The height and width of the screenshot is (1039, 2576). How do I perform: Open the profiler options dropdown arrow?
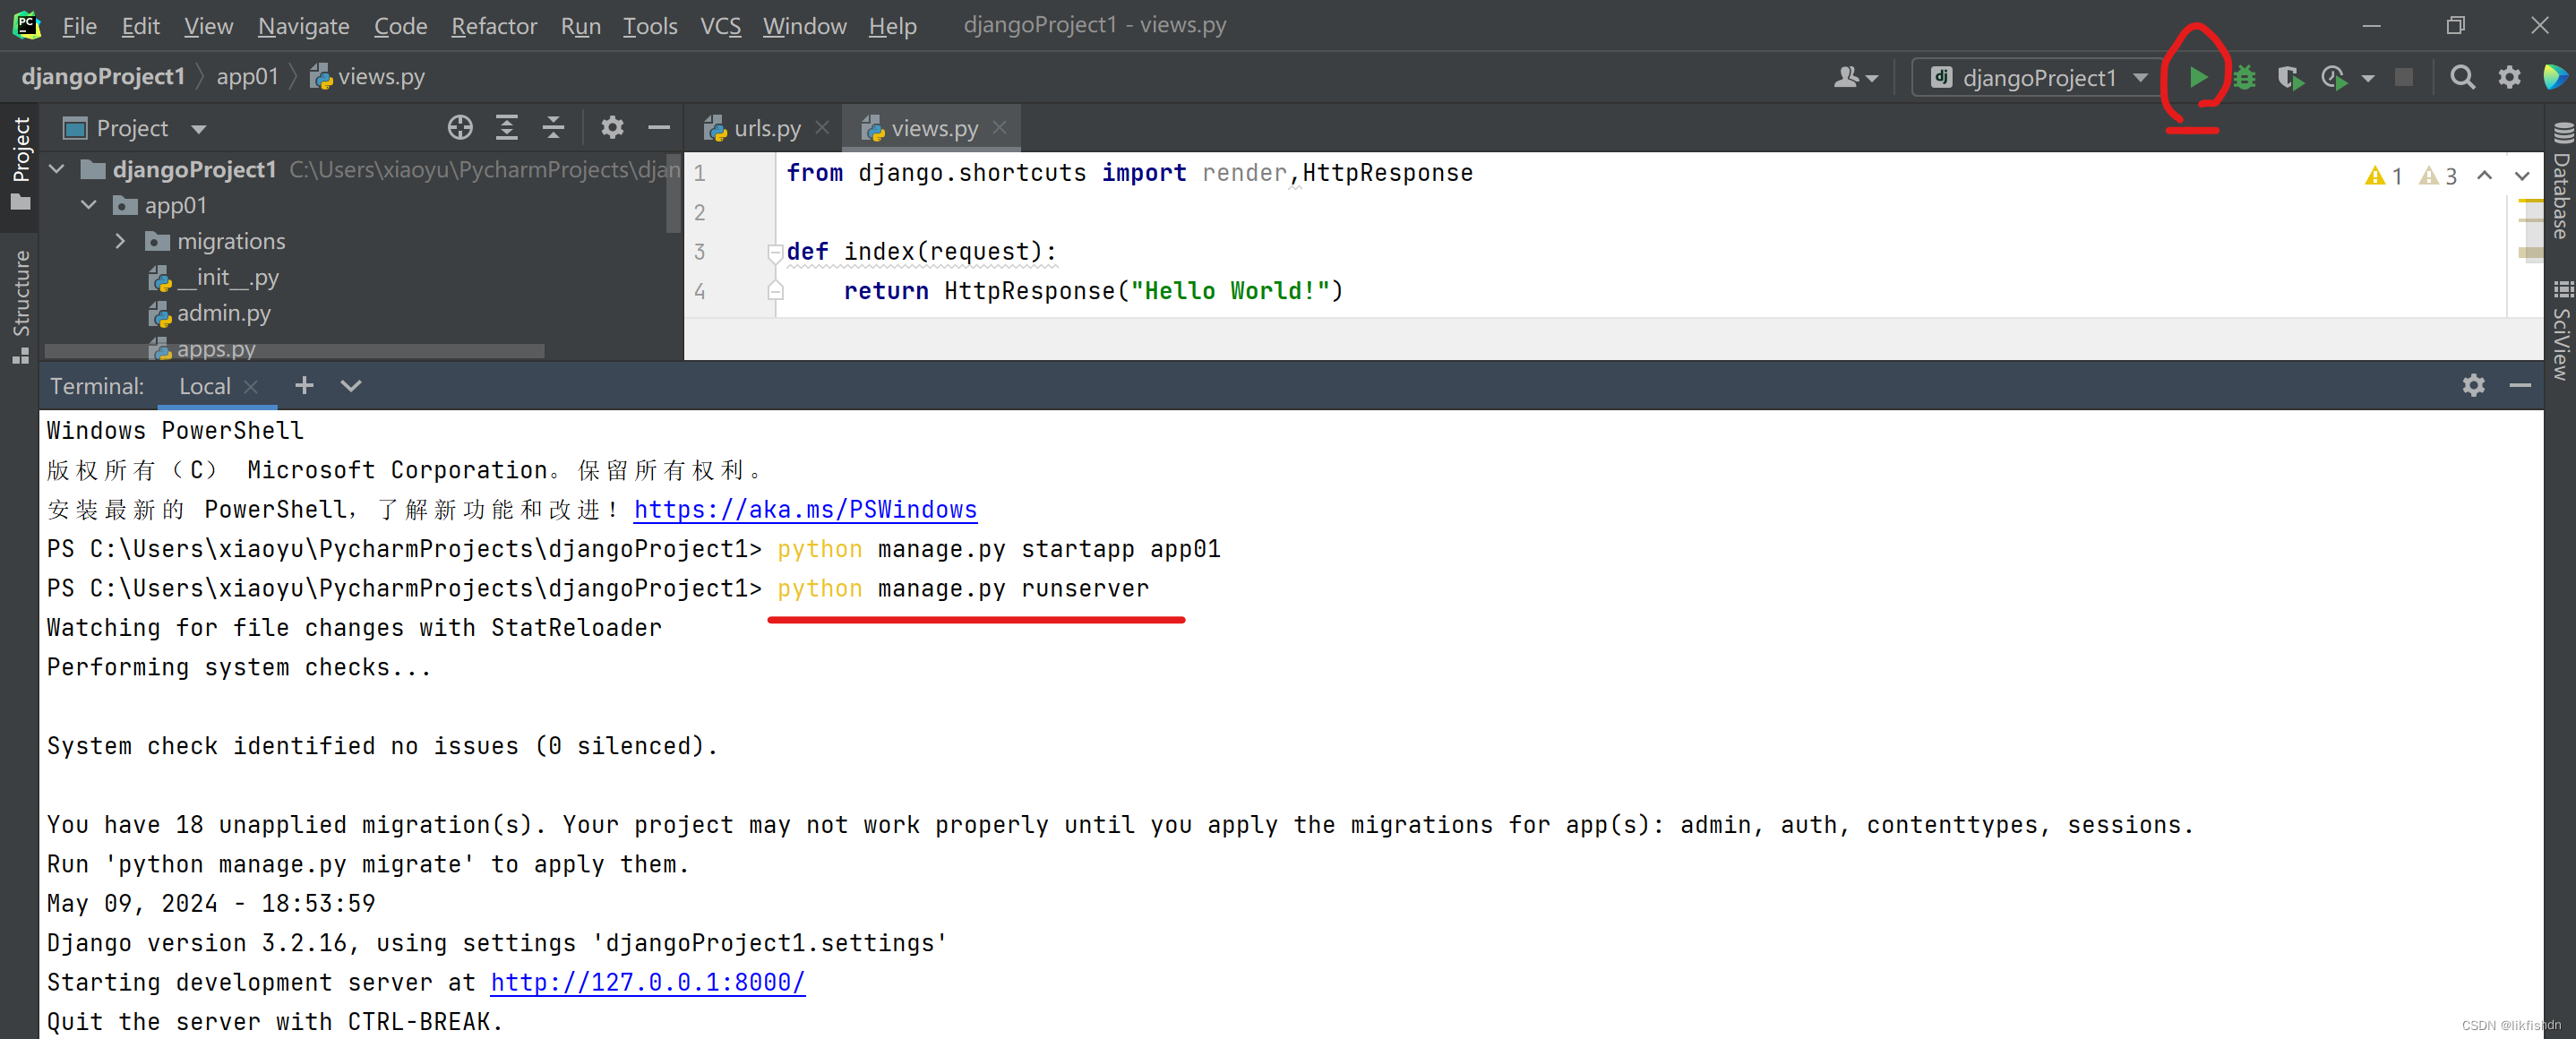[2367, 78]
